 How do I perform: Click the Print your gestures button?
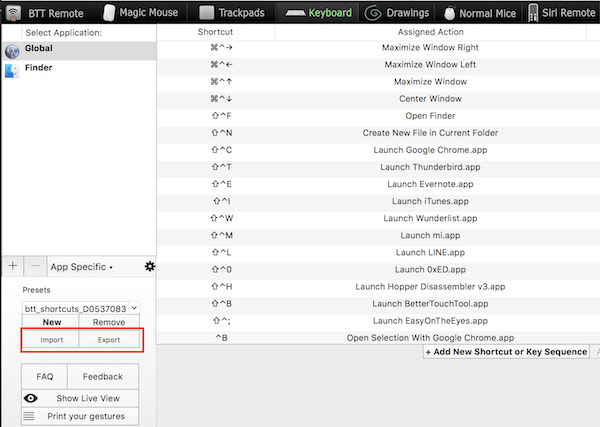(80, 416)
